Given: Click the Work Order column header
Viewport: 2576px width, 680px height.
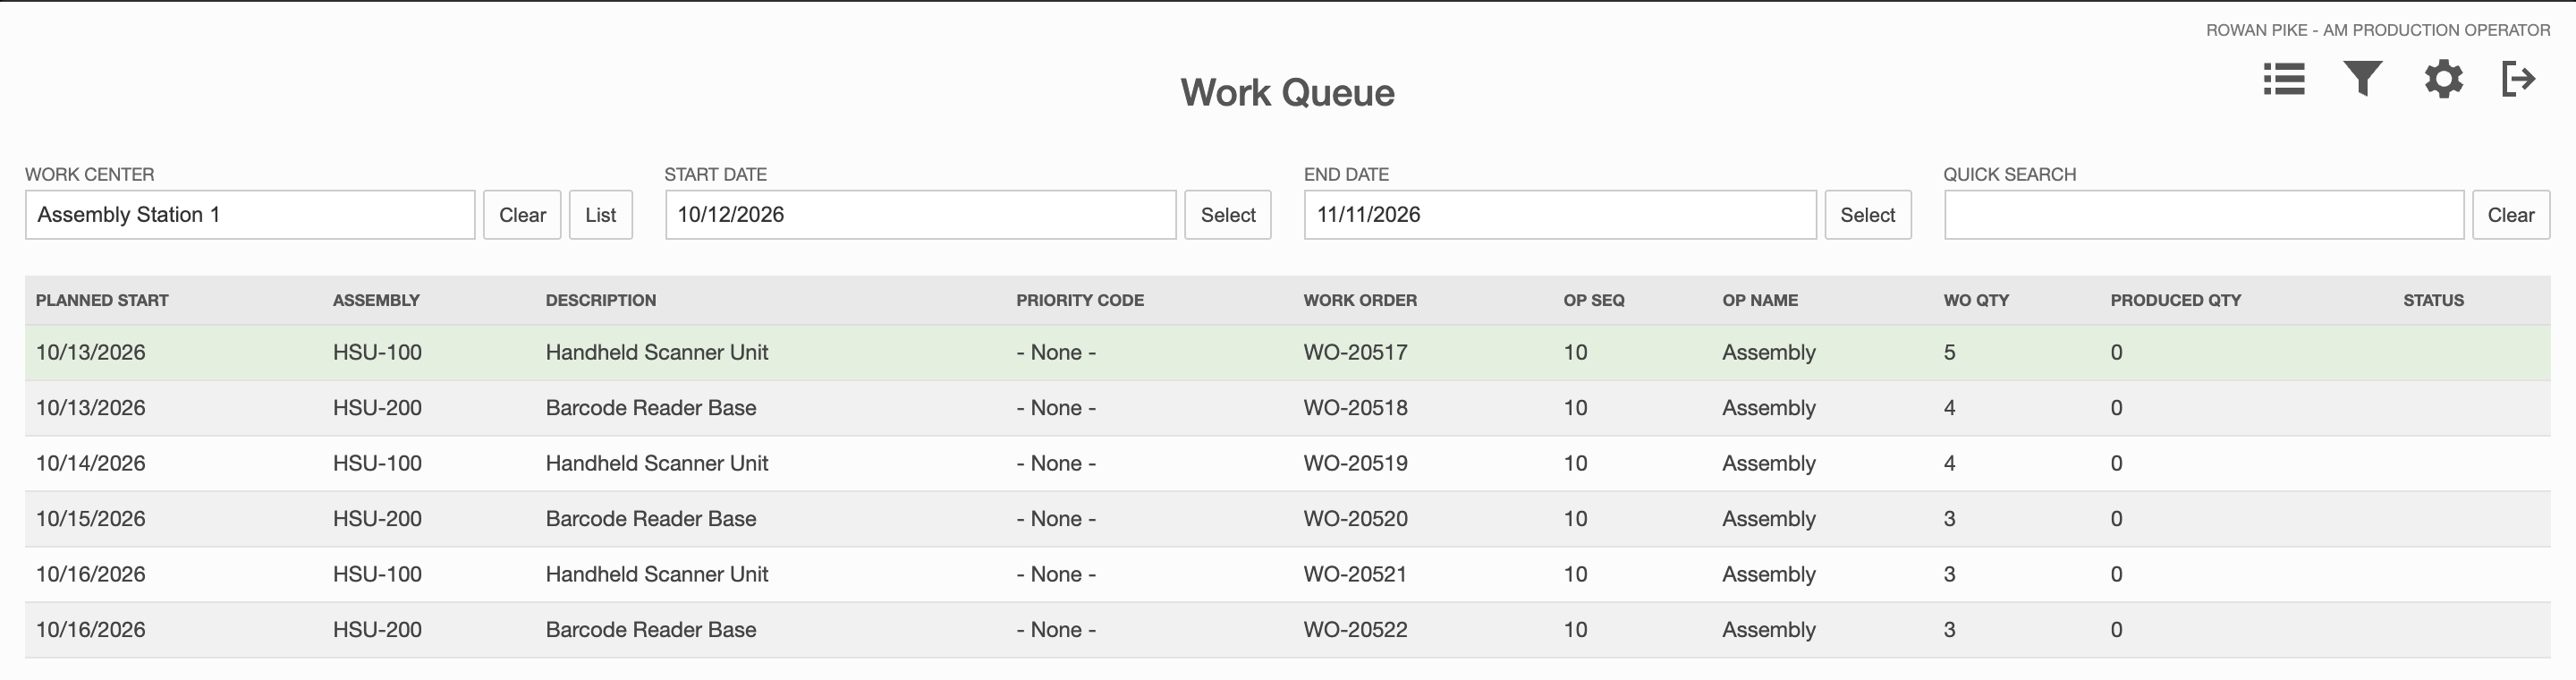Looking at the screenshot, I should coord(1360,300).
